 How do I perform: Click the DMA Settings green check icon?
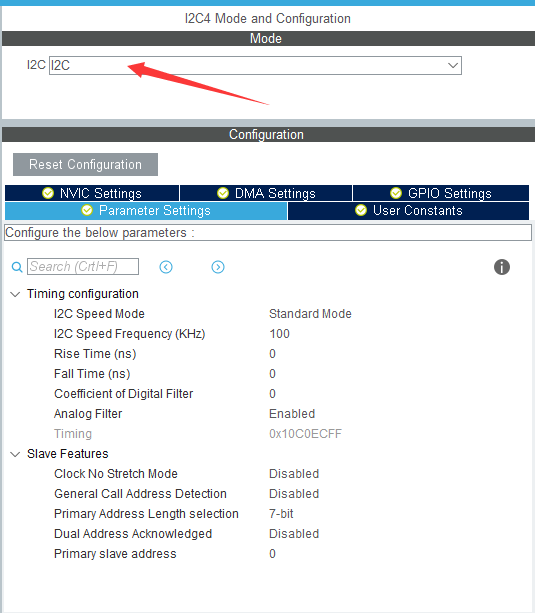coord(223,193)
